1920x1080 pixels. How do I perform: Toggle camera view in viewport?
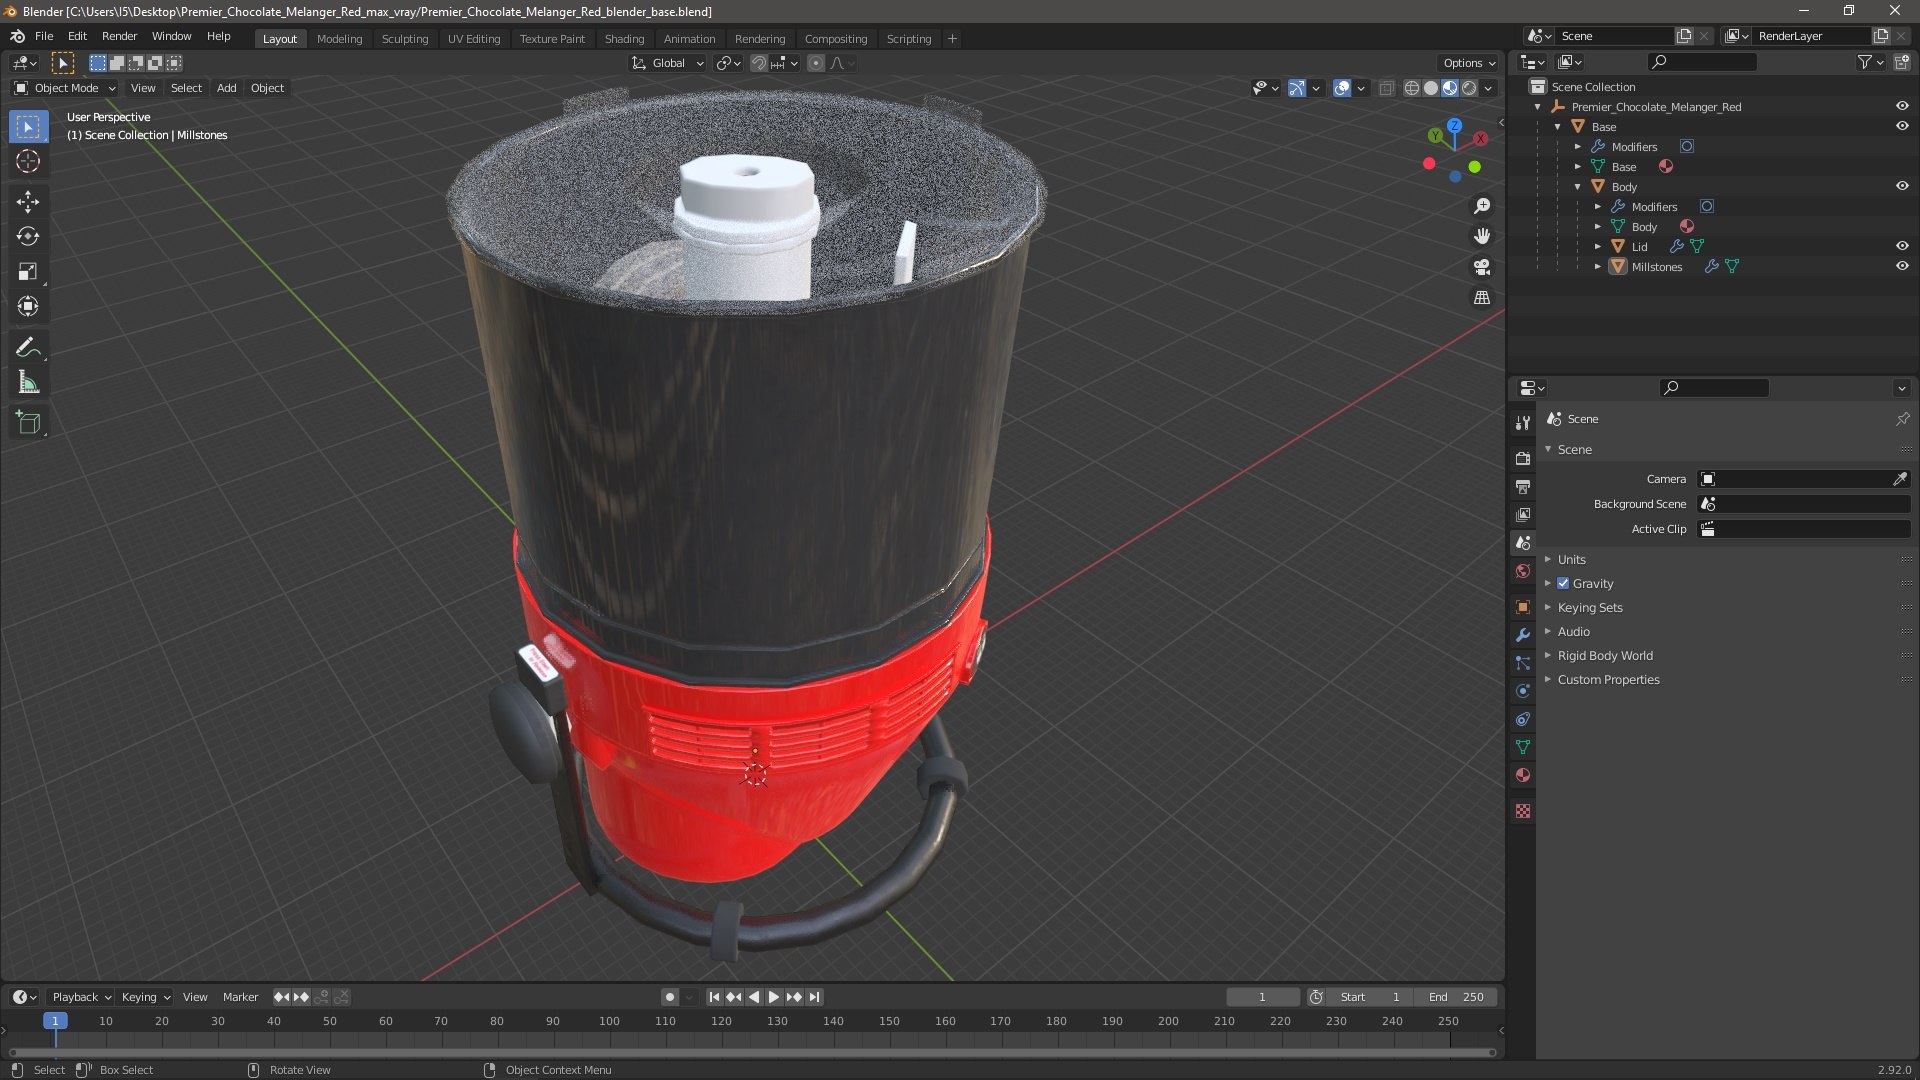coord(1482,267)
